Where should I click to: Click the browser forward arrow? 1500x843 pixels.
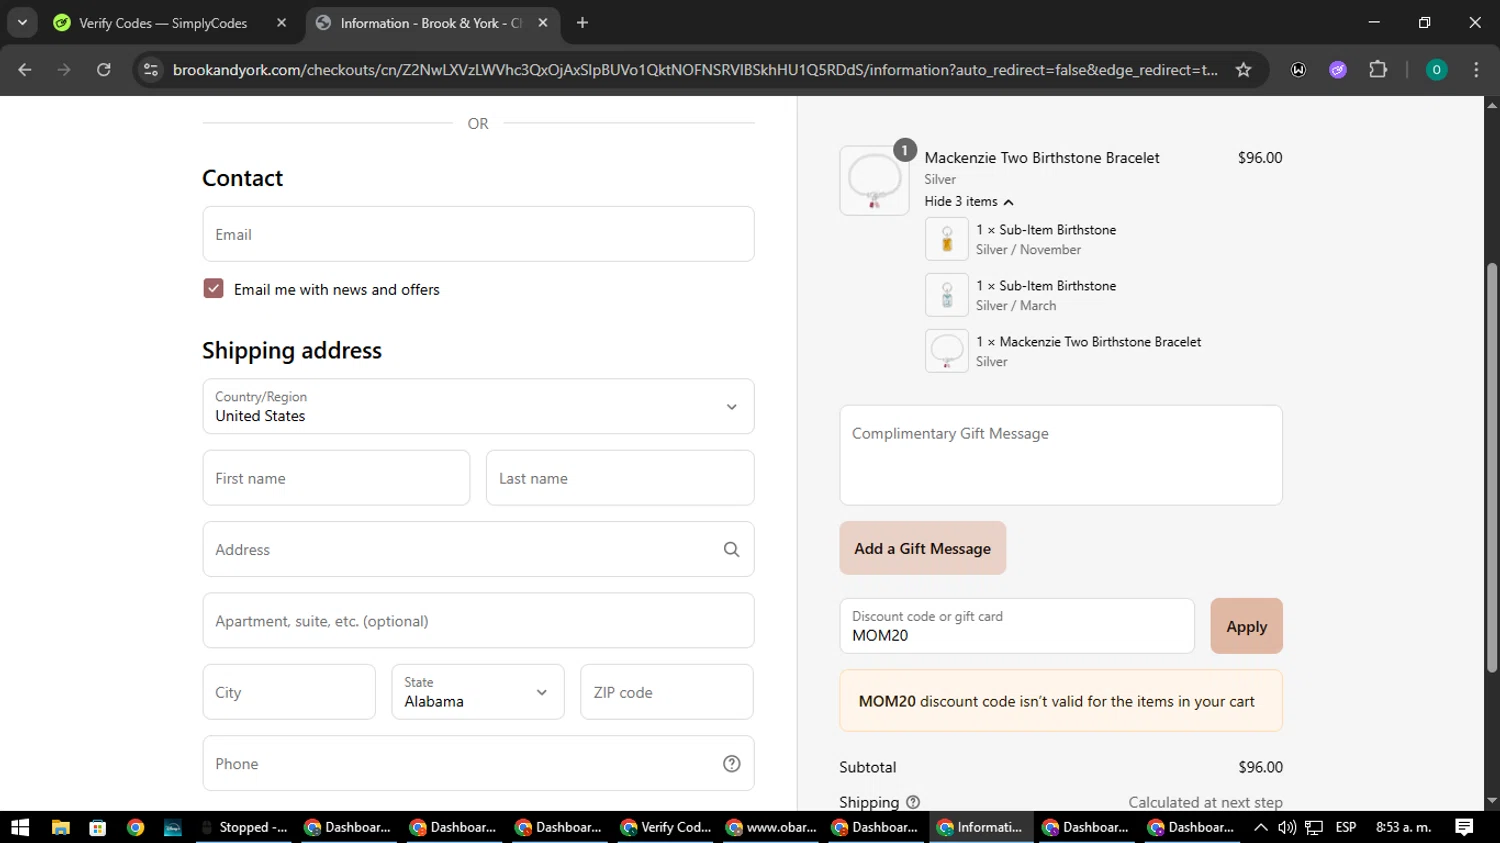pos(64,70)
